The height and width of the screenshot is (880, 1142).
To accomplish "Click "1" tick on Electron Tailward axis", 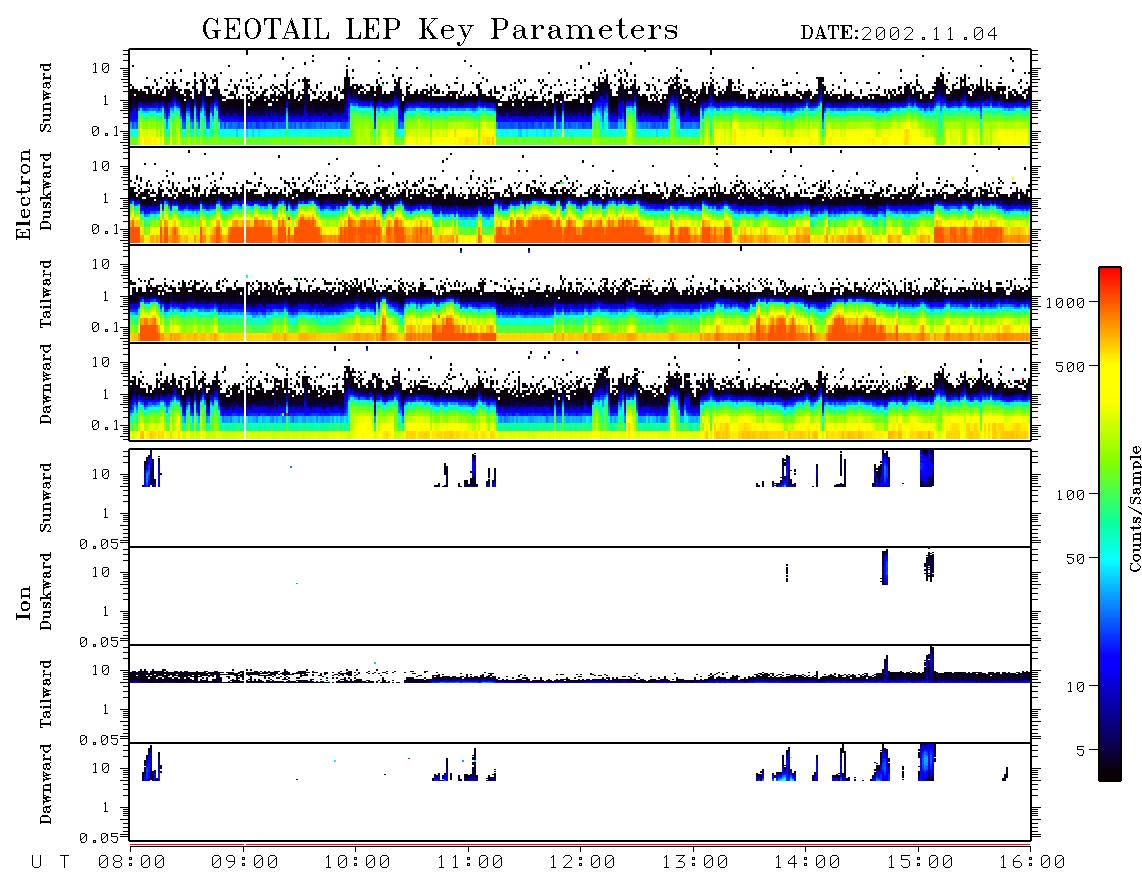I will (x=106, y=296).
